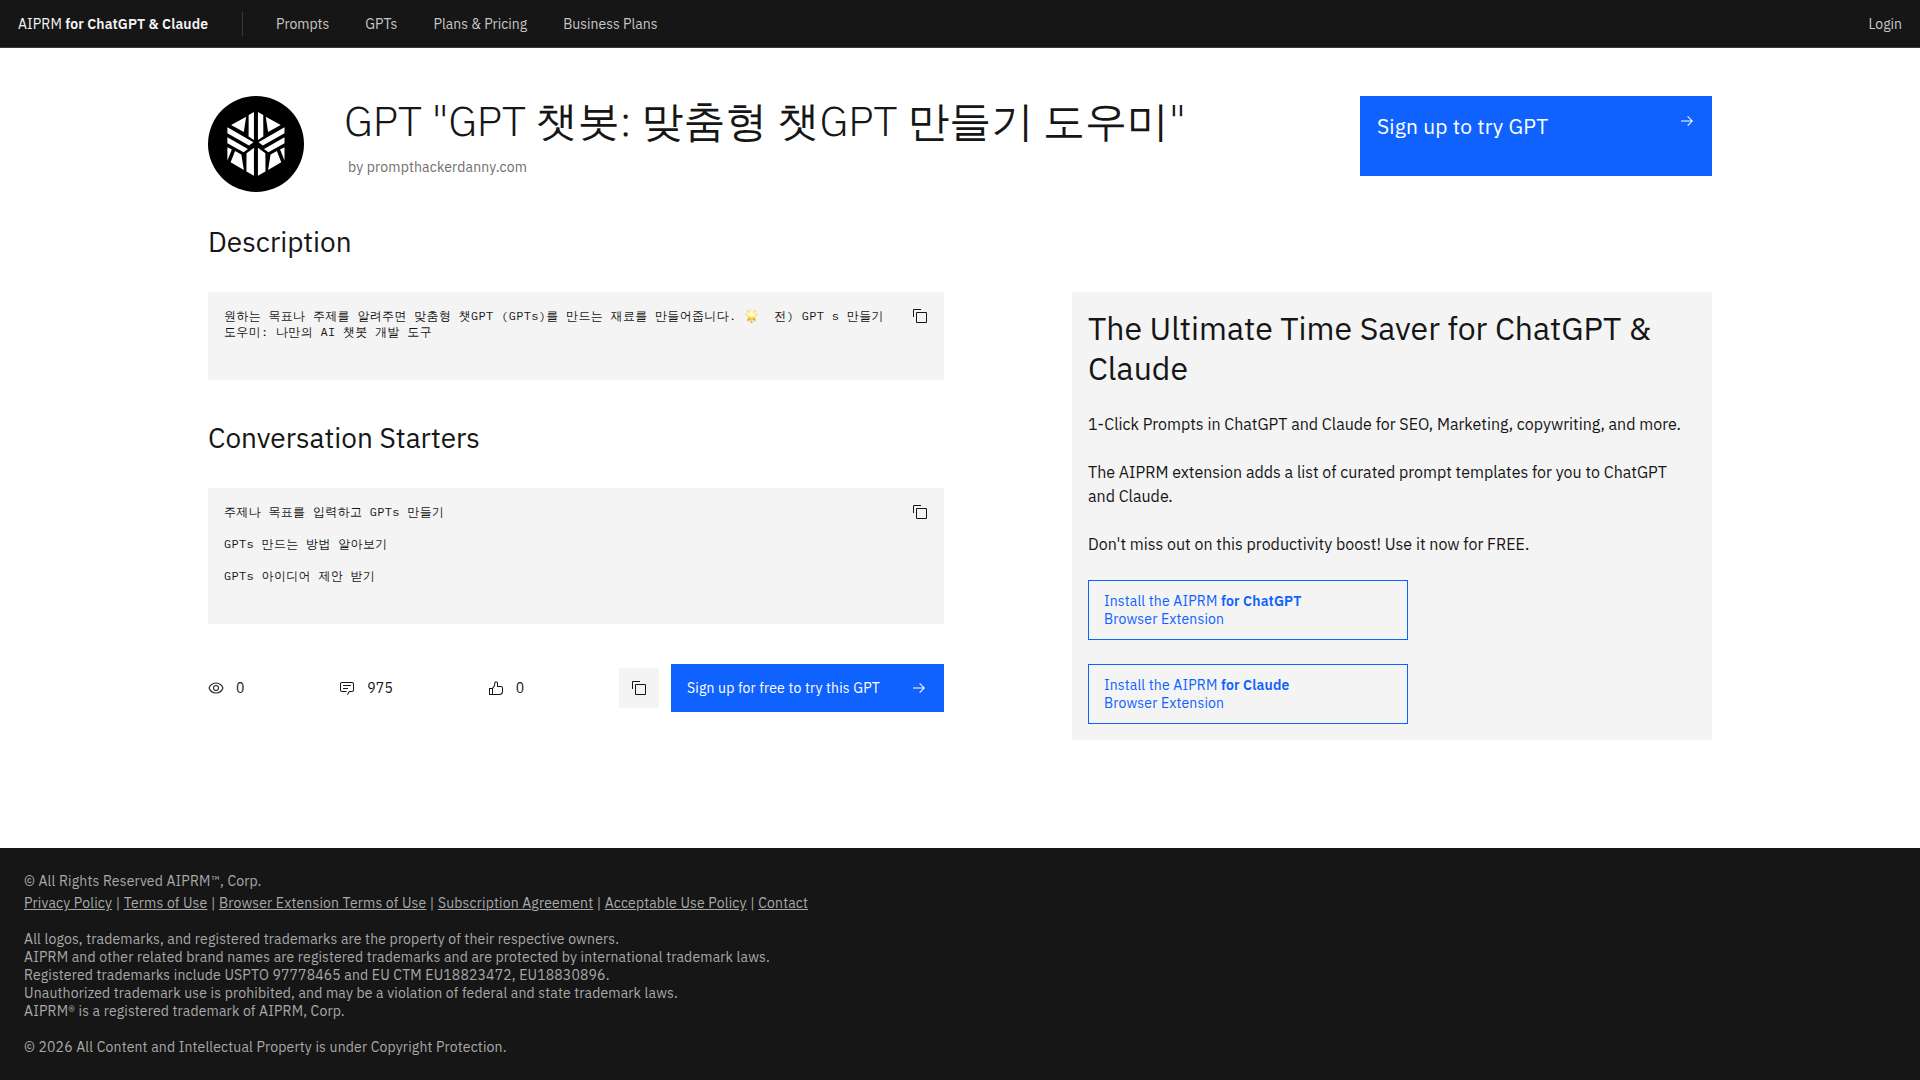This screenshot has height=1080, width=1920.
Task: Click arrow on Sign up for free button
Action: click(x=919, y=688)
